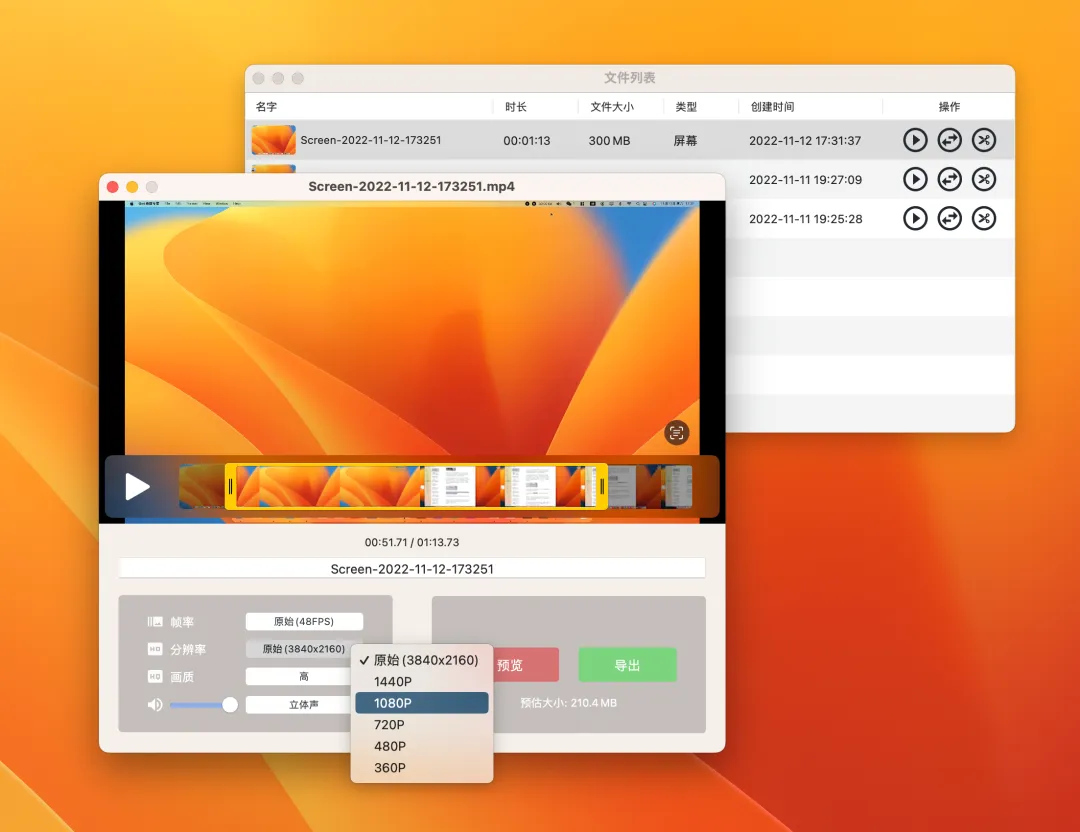Viewport: 1080px width, 832px height.
Task: Play the recording created 2022-11-11 19:27:09
Action: (915, 180)
